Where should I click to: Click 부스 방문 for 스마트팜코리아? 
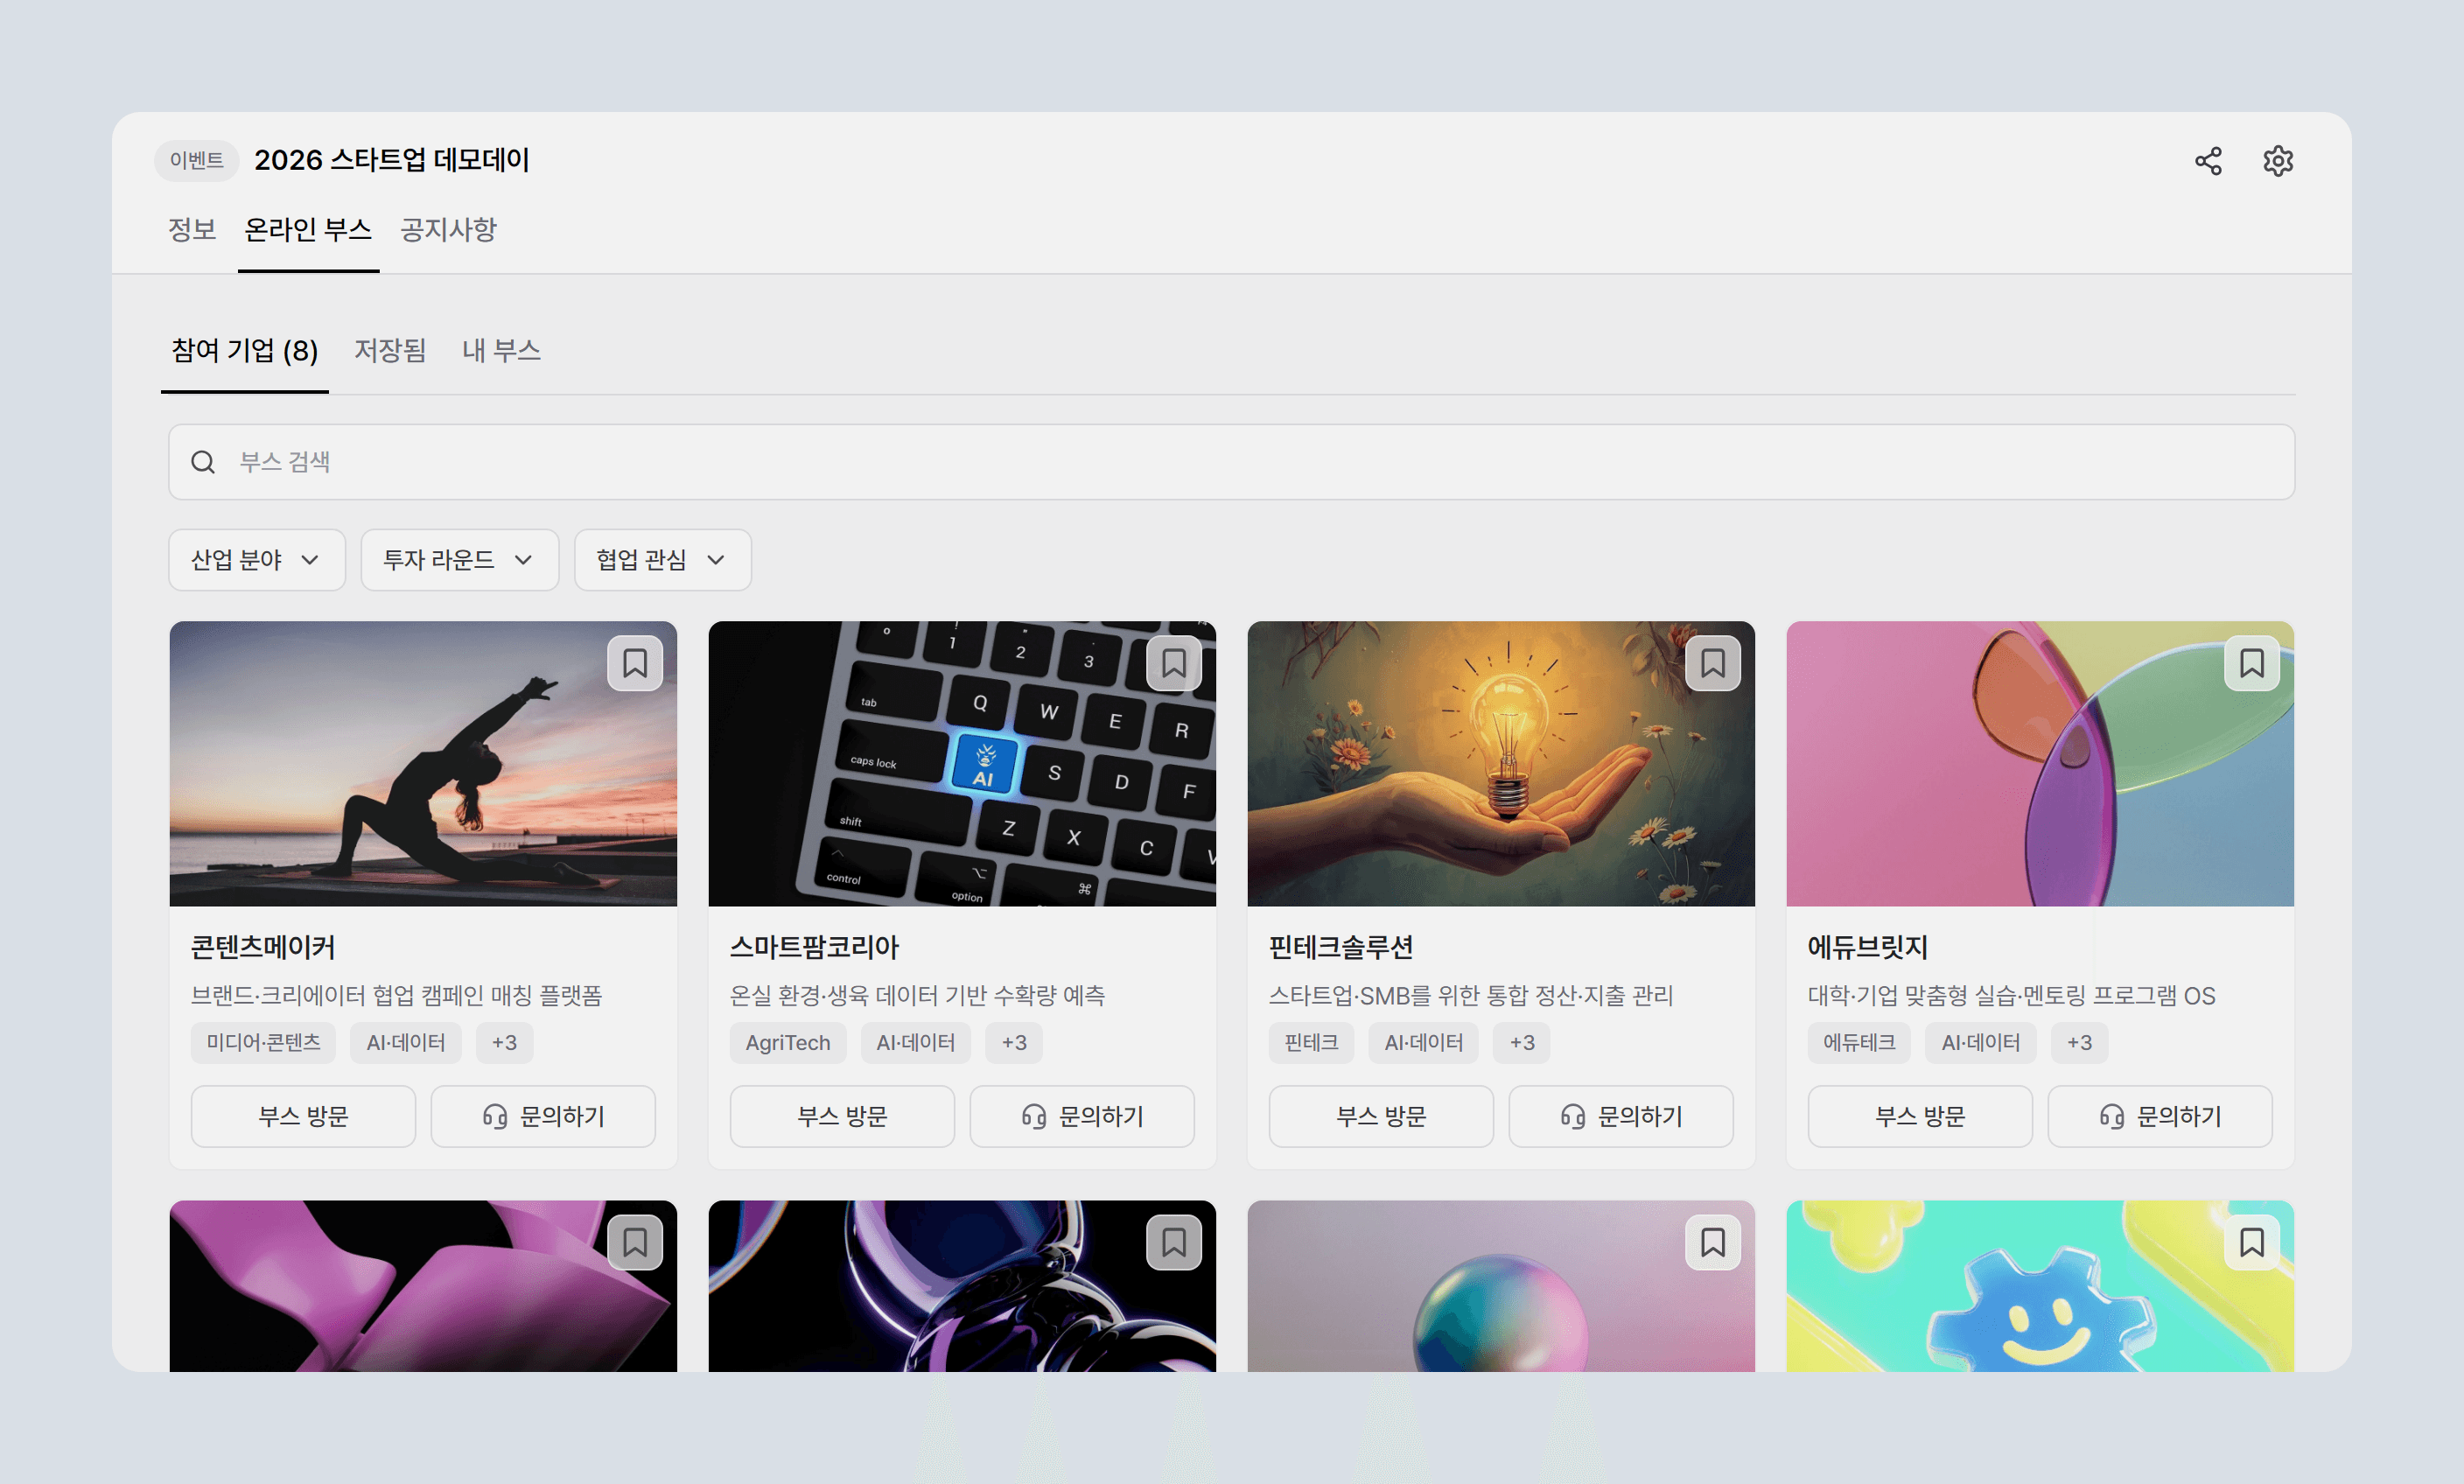(842, 1116)
